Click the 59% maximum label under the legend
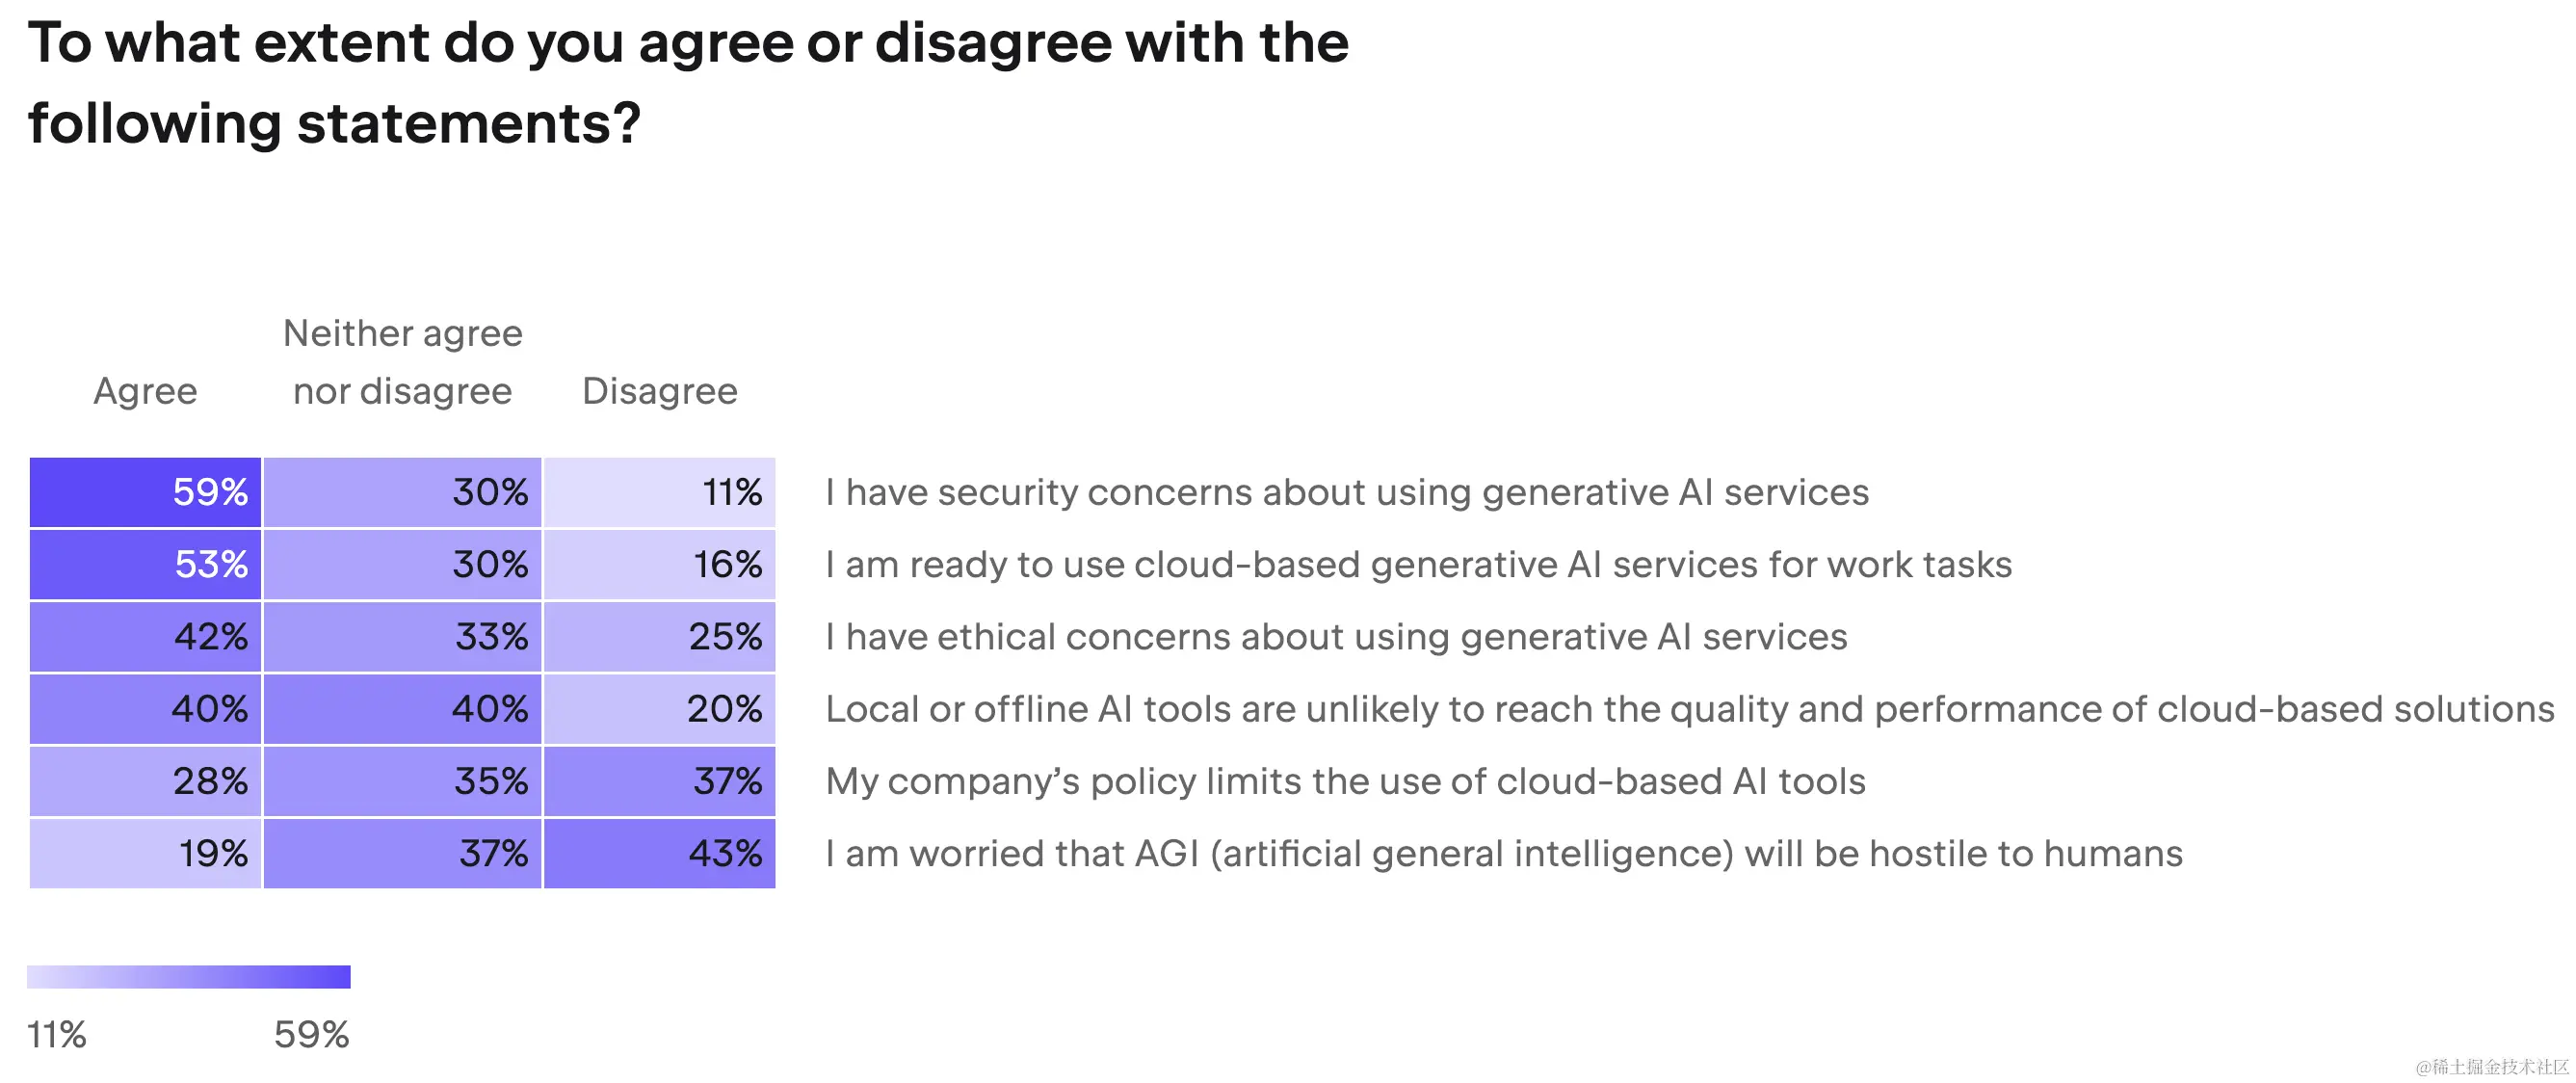The image size is (2576, 1083). coord(311,1034)
